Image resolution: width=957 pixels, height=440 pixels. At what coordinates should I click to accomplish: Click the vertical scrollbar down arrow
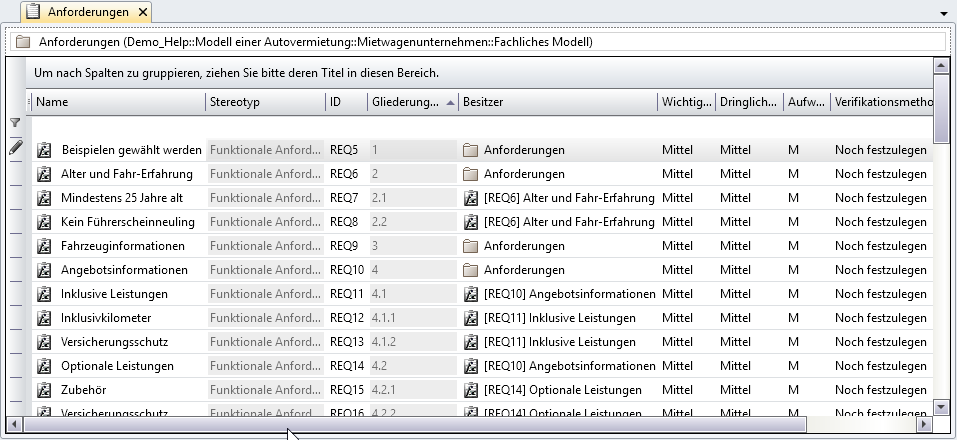[x=941, y=407]
